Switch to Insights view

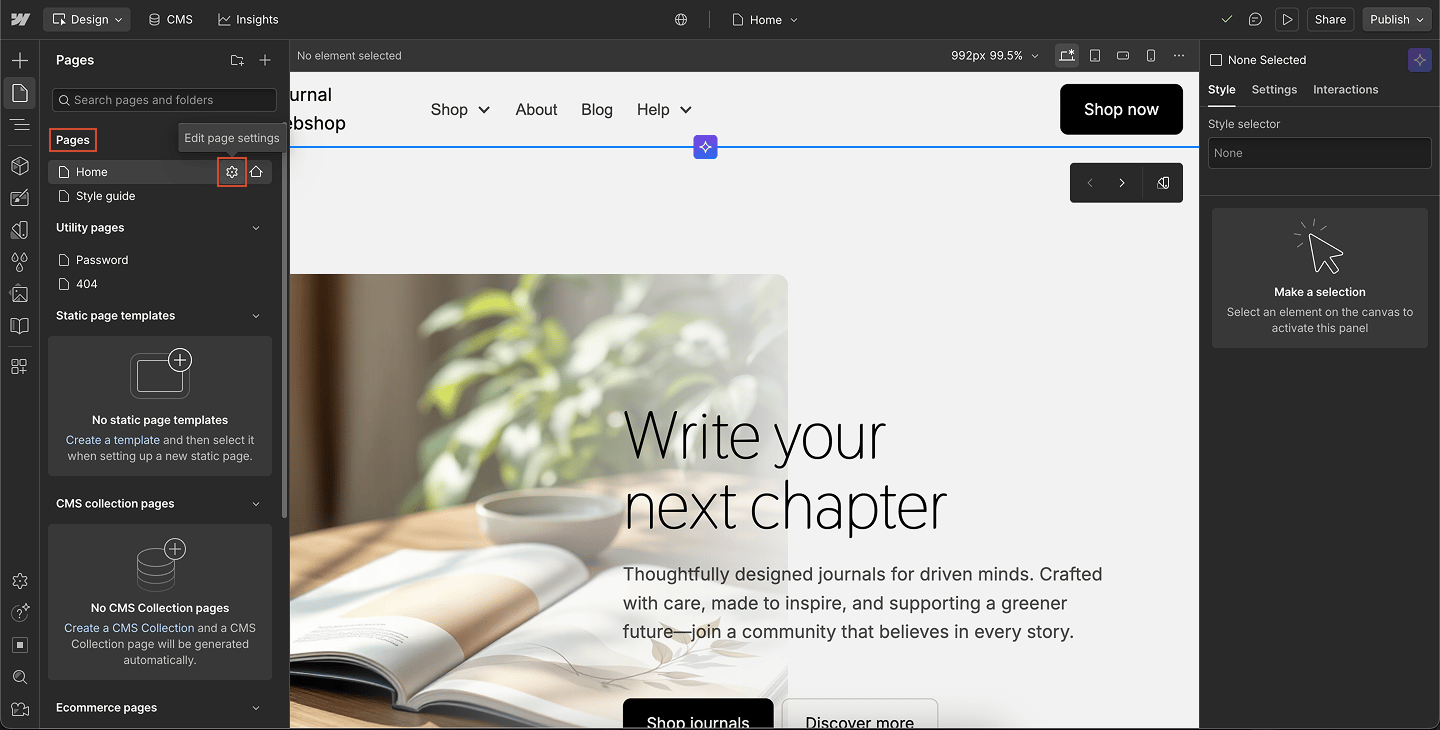click(248, 19)
